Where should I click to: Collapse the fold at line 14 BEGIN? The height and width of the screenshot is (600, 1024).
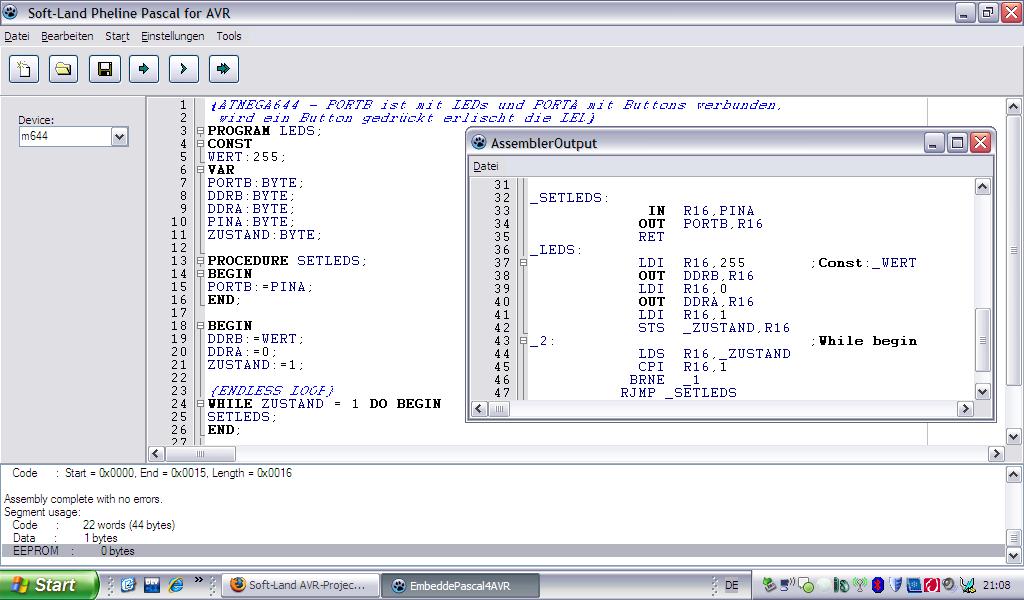coord(200,274)
